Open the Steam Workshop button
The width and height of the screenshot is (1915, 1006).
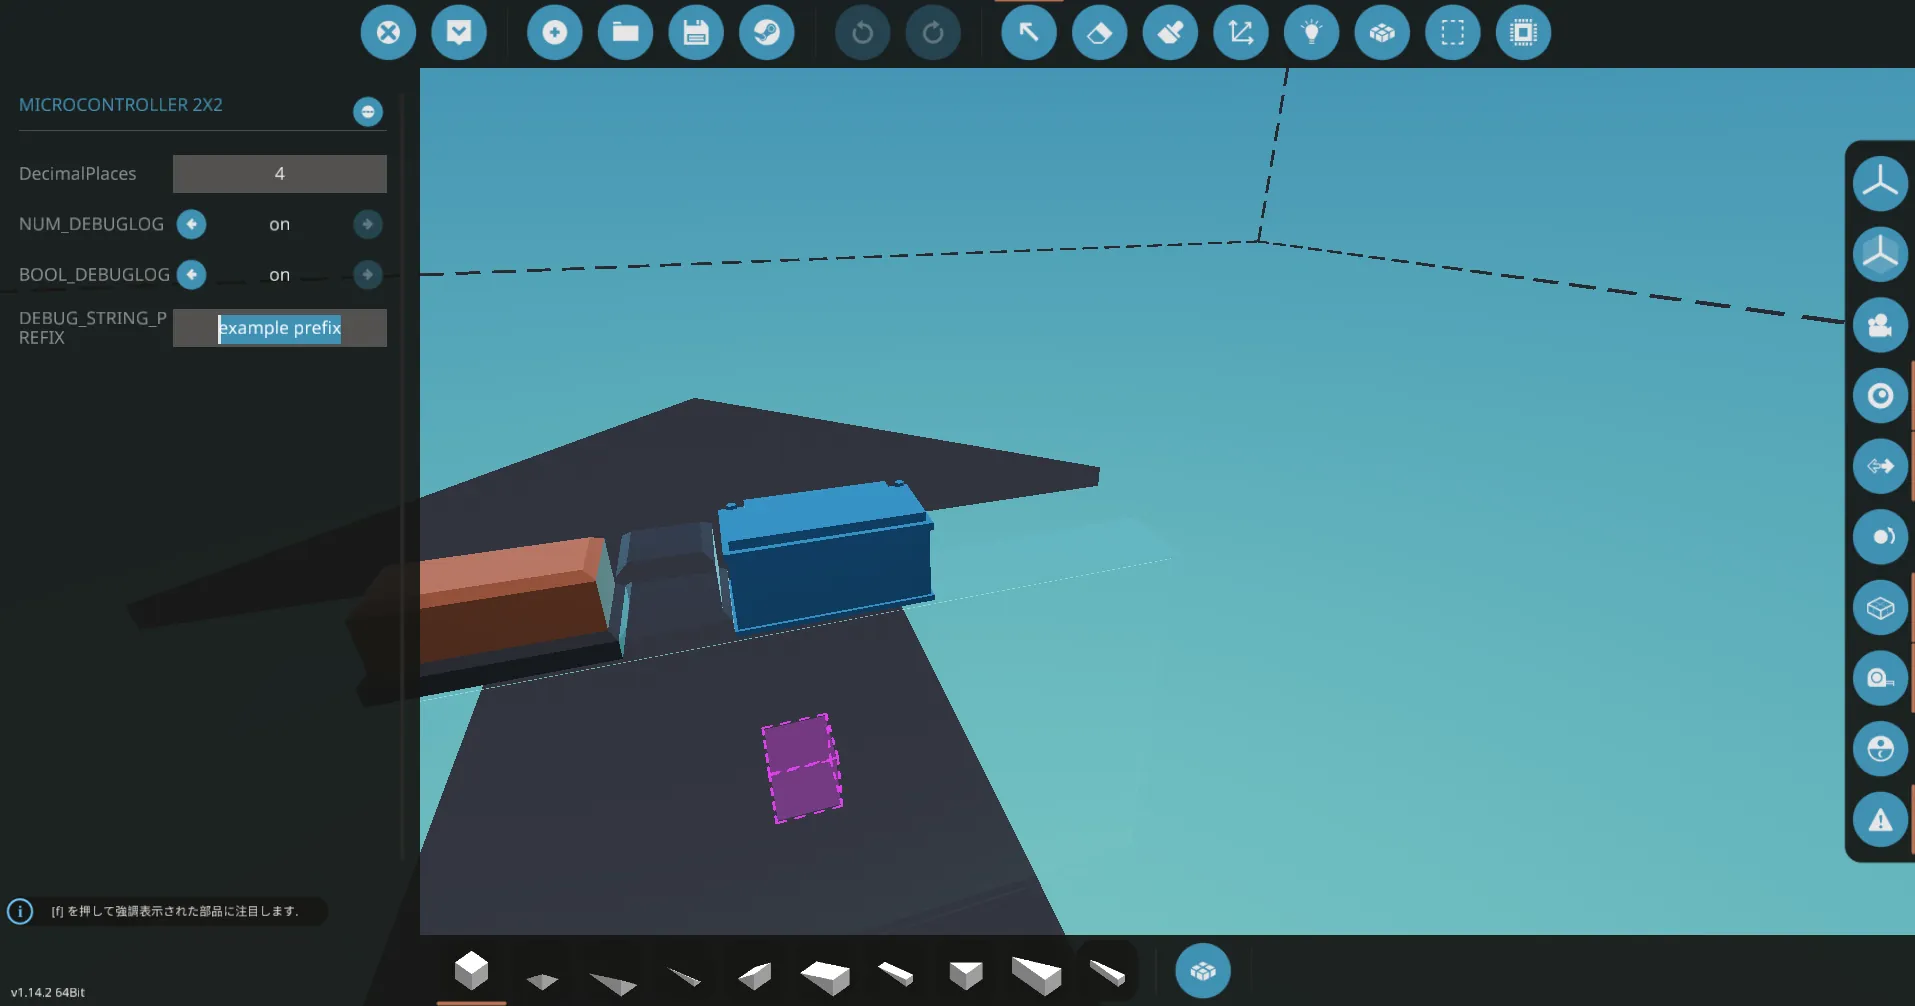(x=767, y=33)
